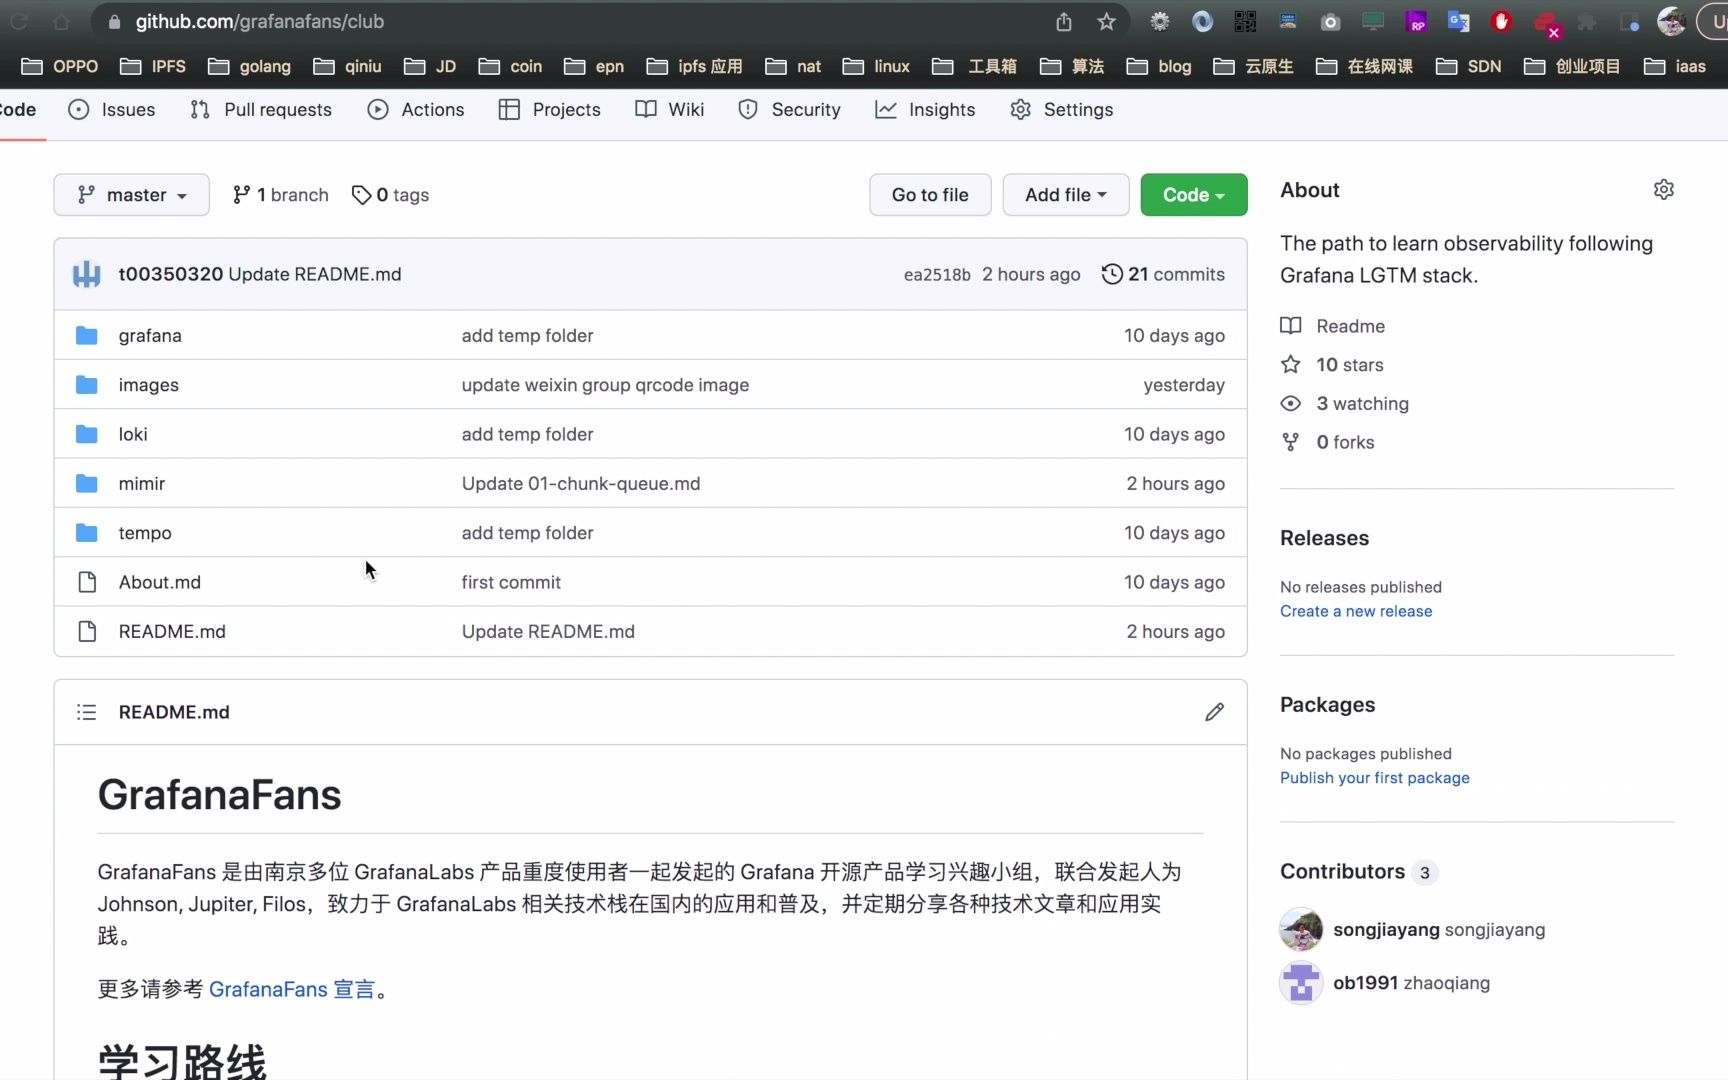Screen dimensions: 1728x1080
Task: Open browser profile avatar in toolbar
Action: point(1671,22)
